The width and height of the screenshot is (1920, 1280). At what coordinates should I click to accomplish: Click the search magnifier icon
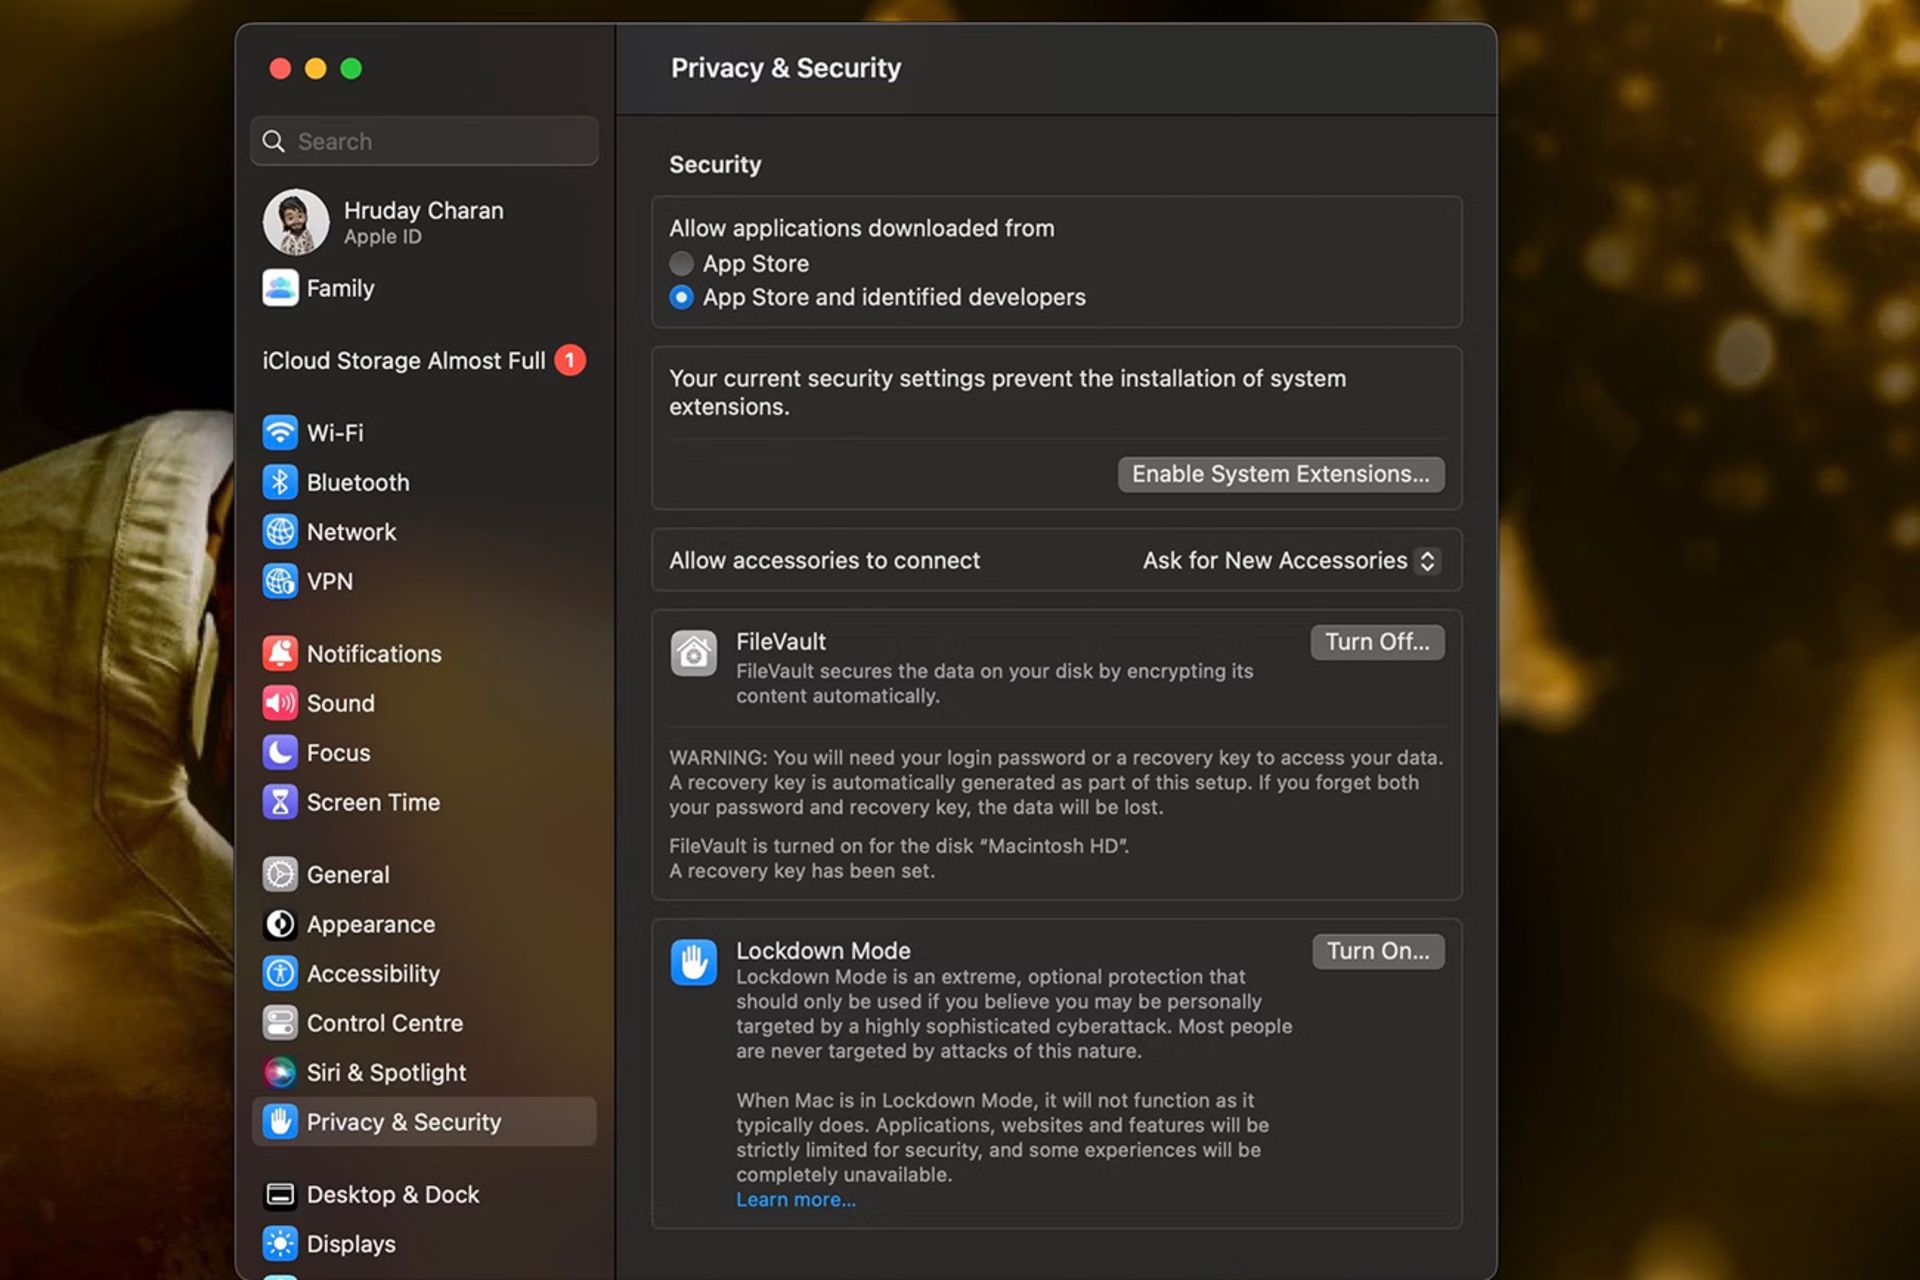pos(273,141)
